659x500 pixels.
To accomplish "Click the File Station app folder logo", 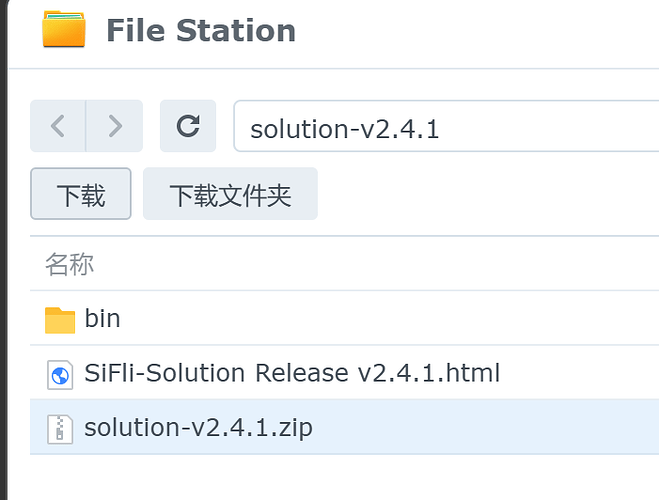I will (63, 29).
